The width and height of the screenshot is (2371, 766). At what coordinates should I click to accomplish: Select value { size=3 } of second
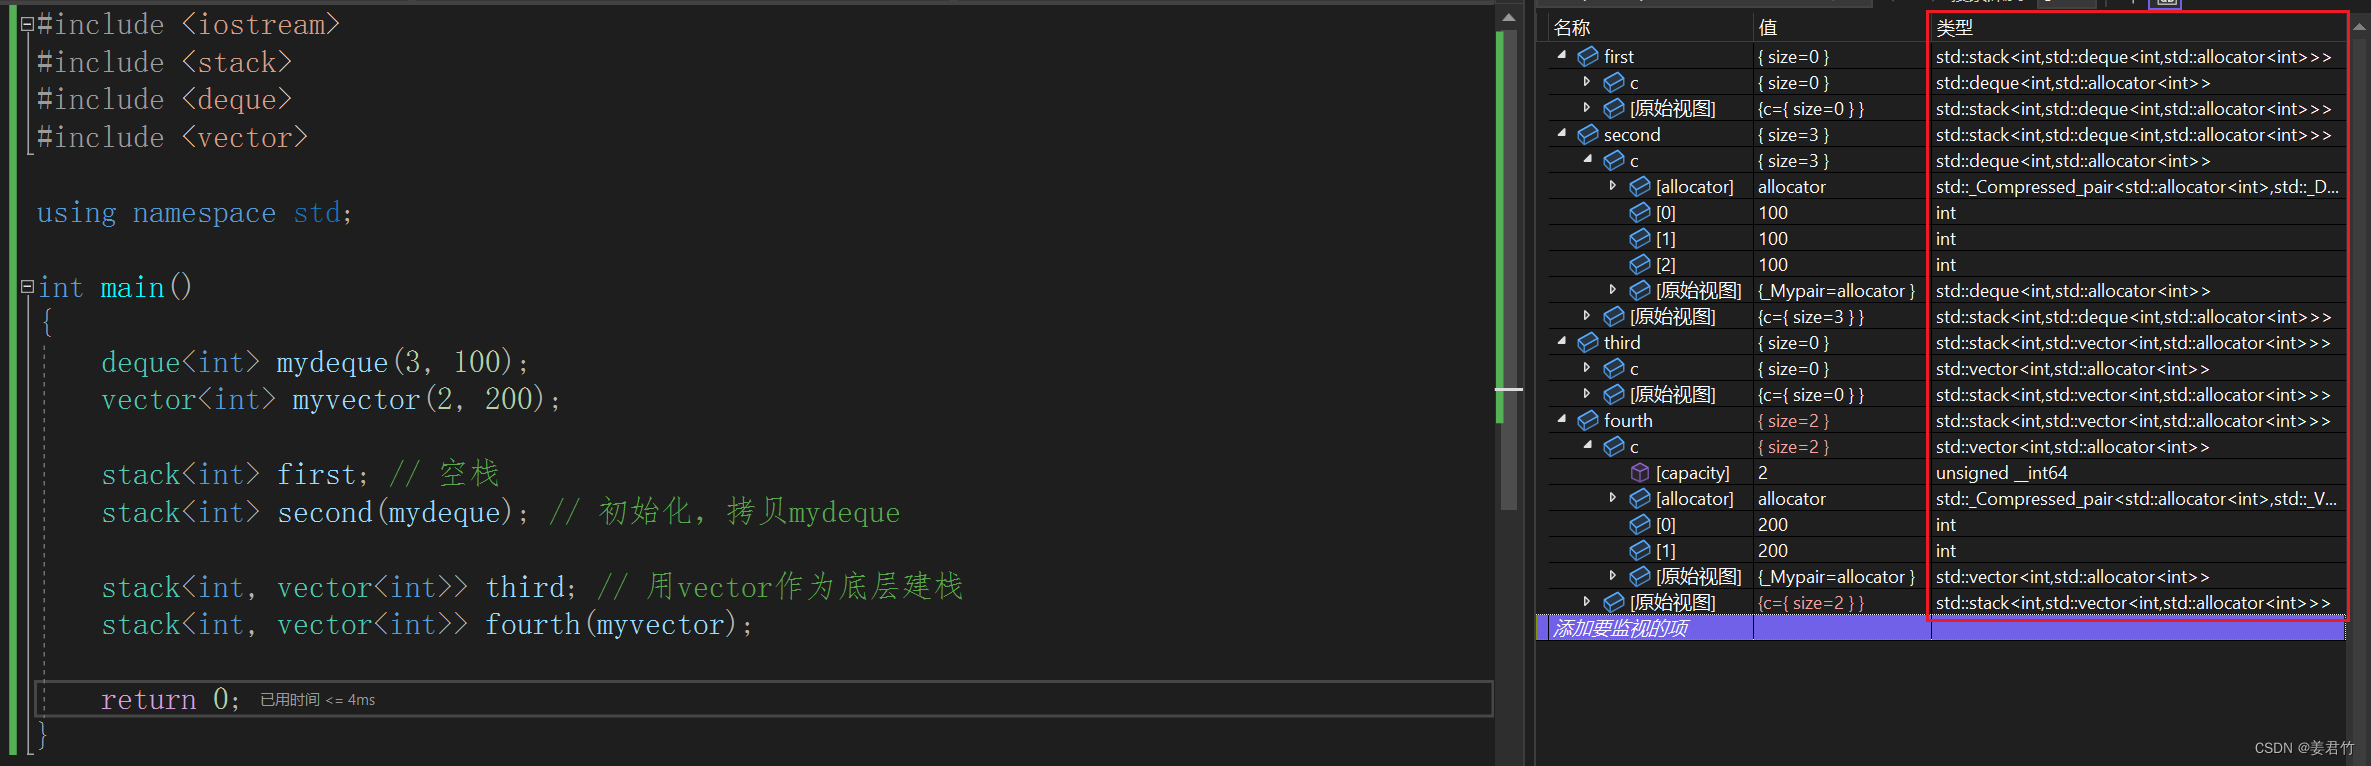pos(1794,135)
